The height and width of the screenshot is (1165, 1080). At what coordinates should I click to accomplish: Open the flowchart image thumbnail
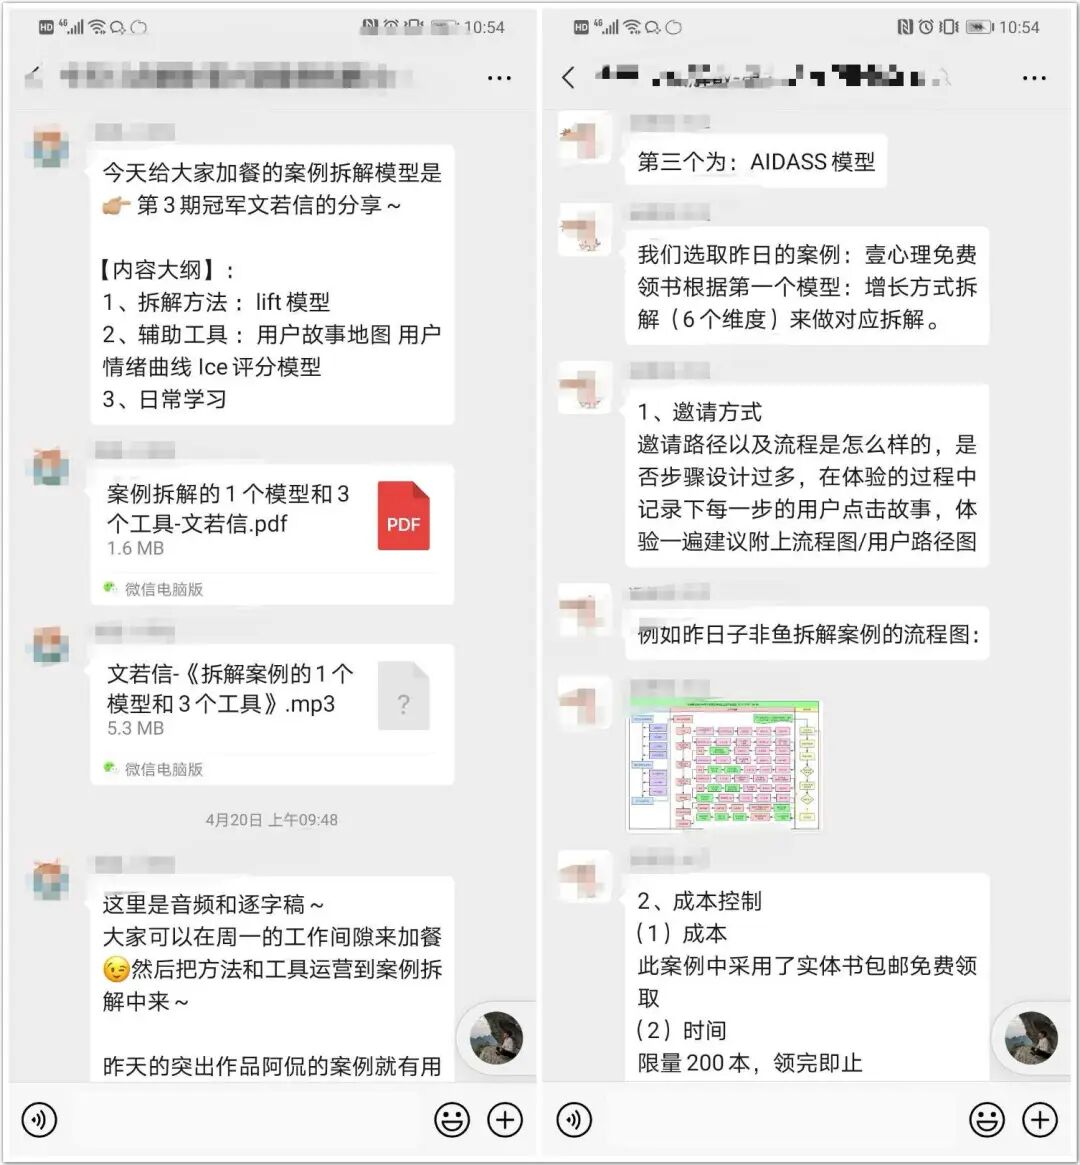pos(724,765)
